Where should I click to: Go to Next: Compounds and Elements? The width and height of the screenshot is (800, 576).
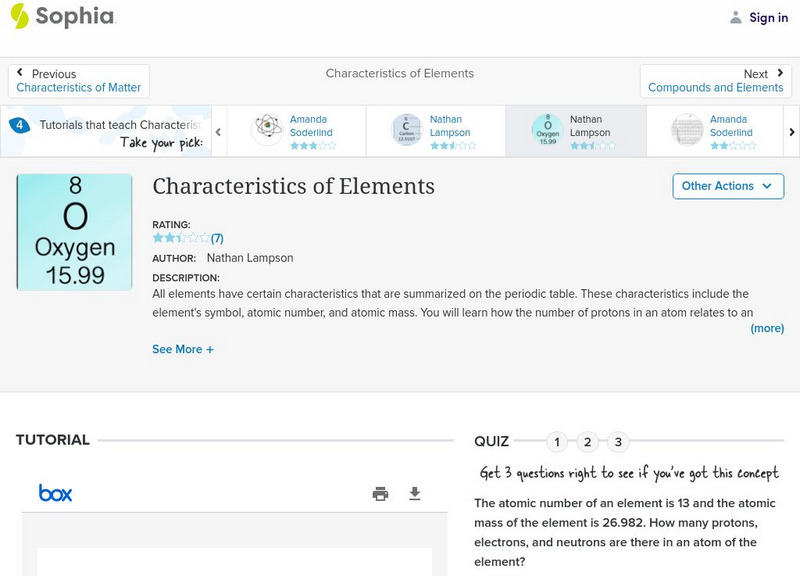point(715,81)
